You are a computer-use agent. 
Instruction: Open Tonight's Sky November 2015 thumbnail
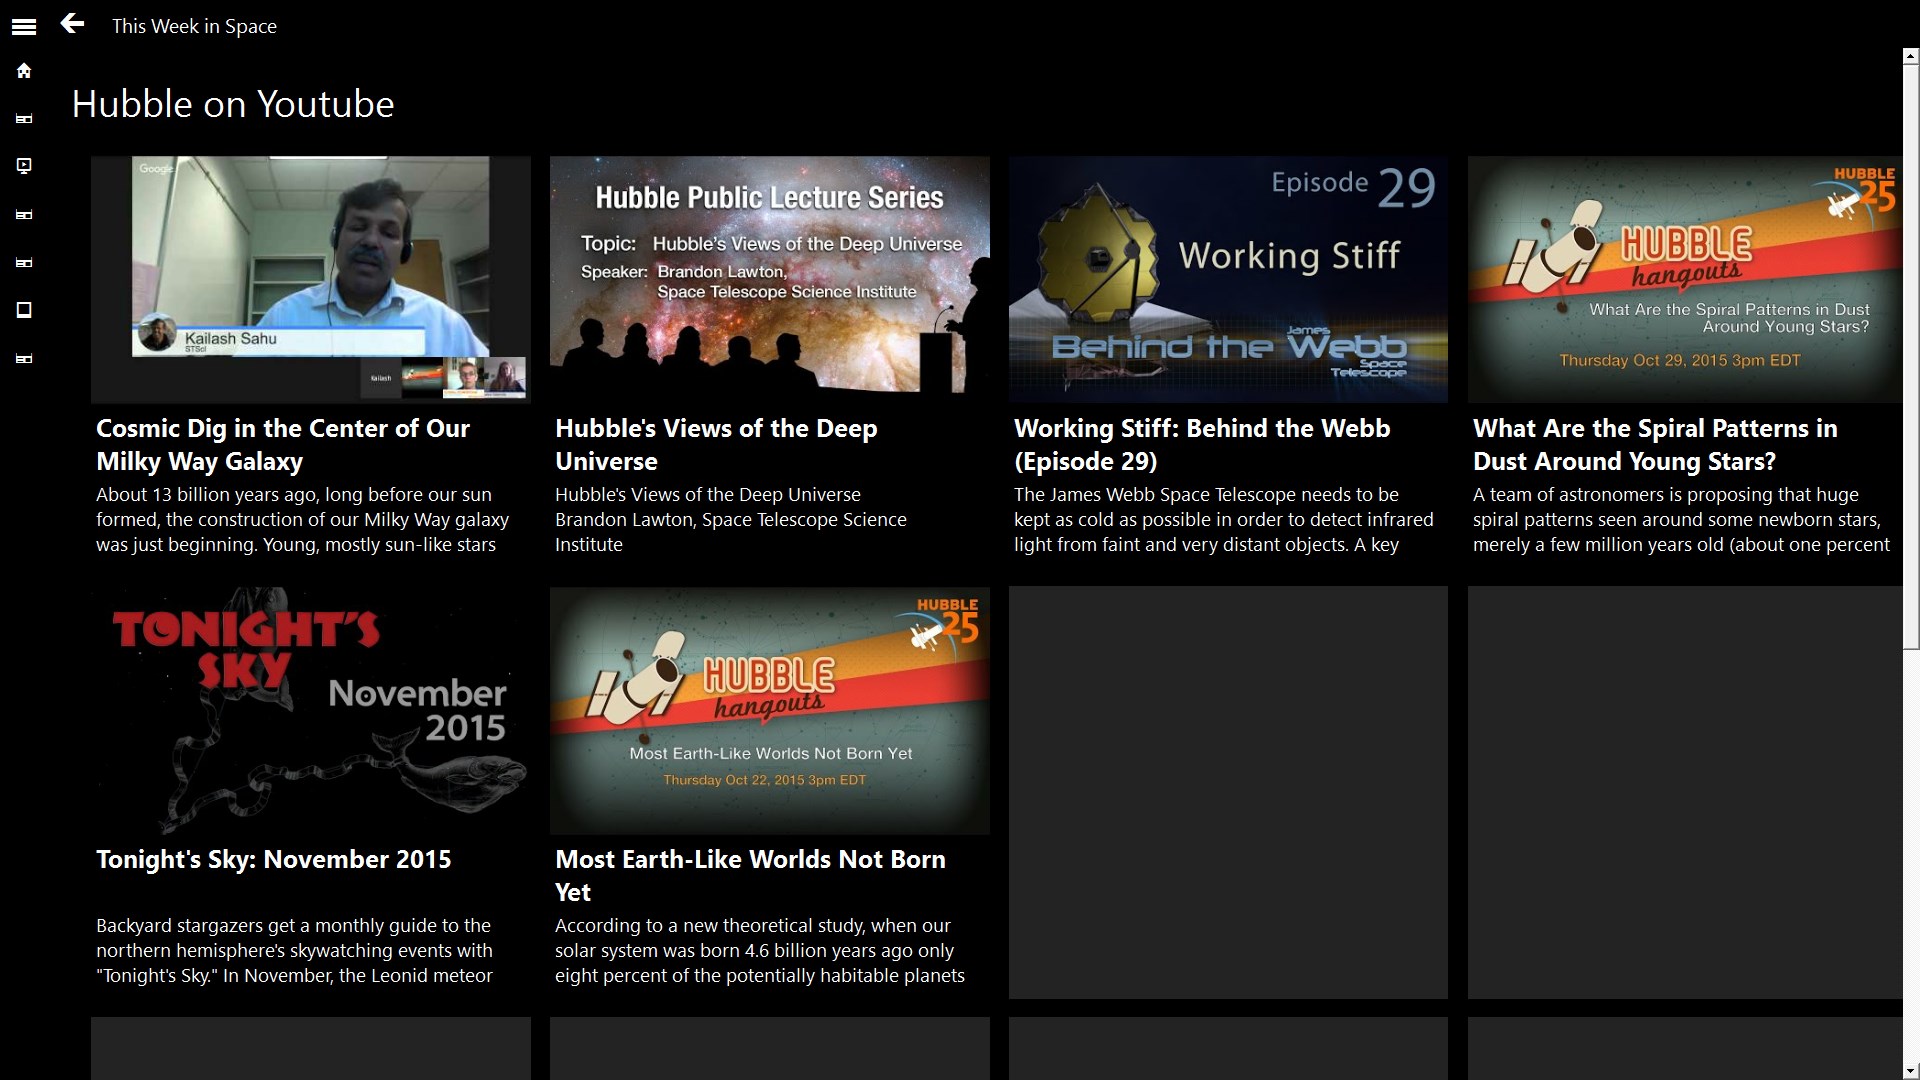[310, 710]
